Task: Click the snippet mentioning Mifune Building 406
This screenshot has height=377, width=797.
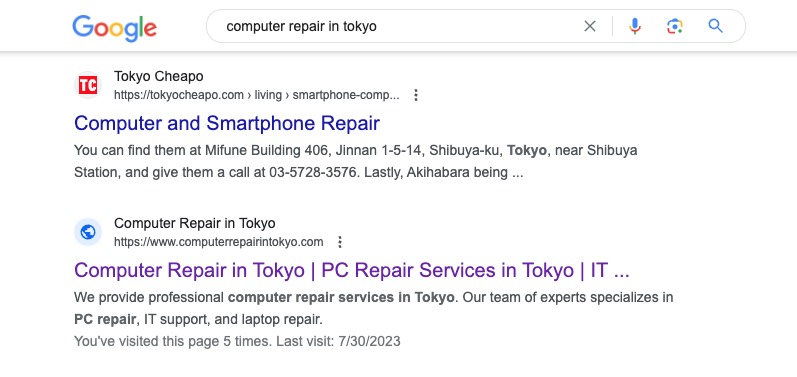Action: click(x=356, y=162)
